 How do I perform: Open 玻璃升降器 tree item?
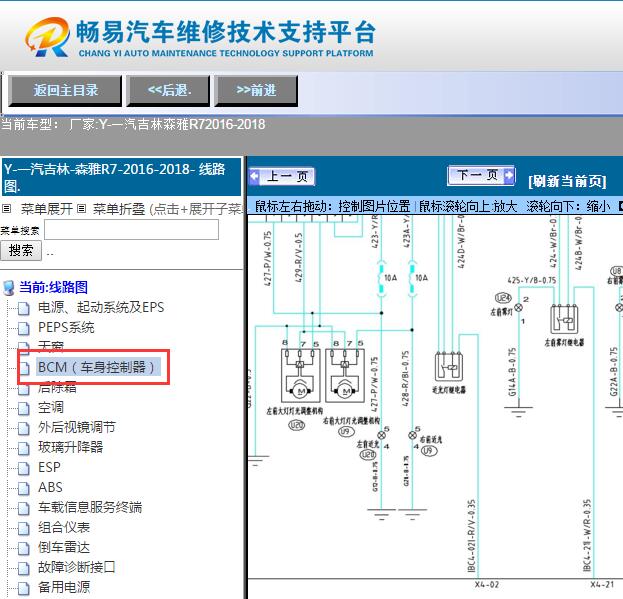click(70, 448)
